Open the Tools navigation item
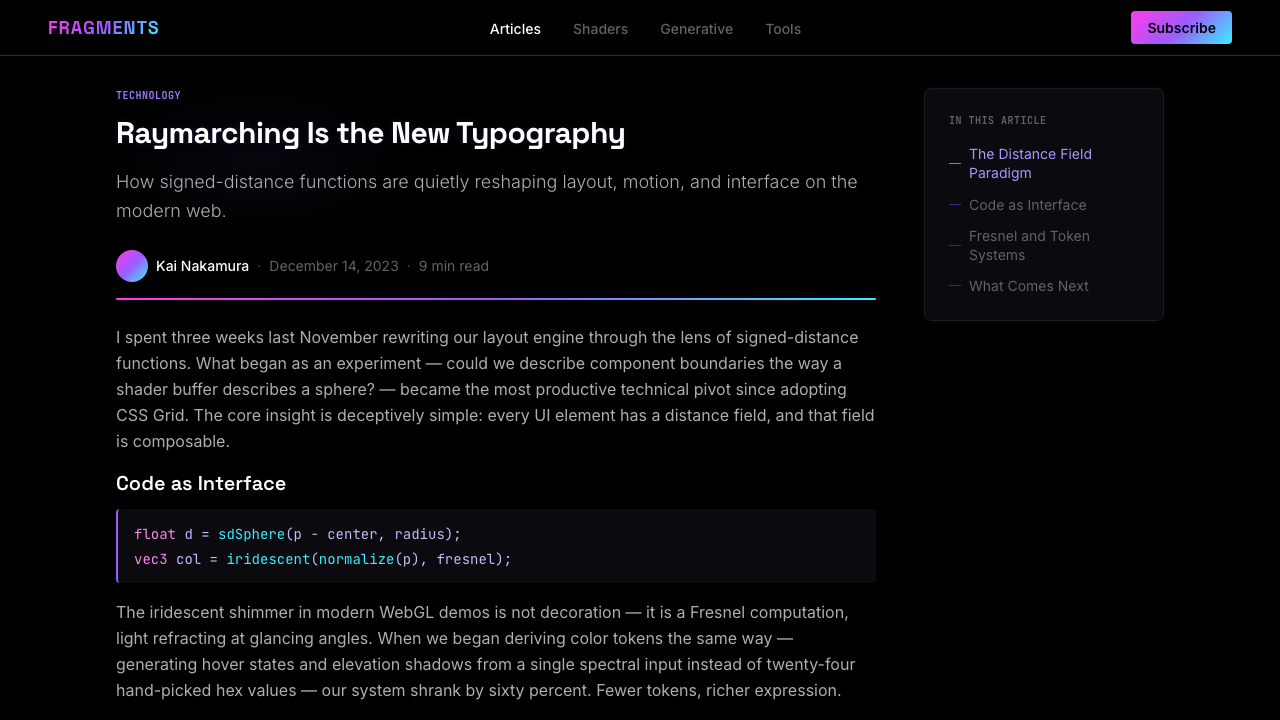 coord(783,29)
